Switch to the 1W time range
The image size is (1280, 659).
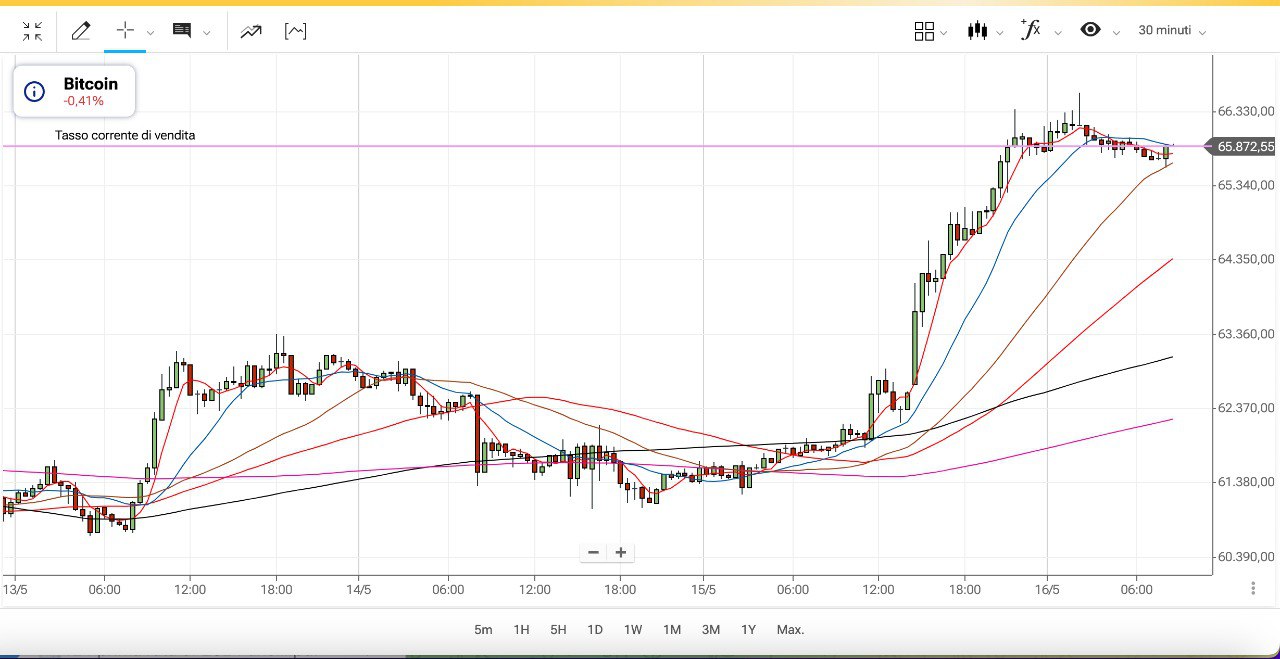pos(633,630)
